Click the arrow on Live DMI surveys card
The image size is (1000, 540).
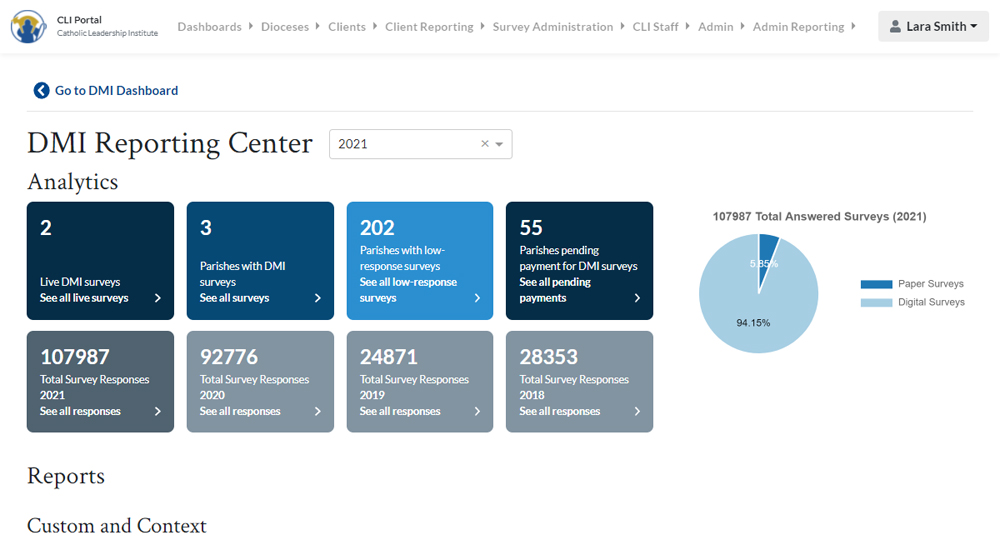(158, 298)
